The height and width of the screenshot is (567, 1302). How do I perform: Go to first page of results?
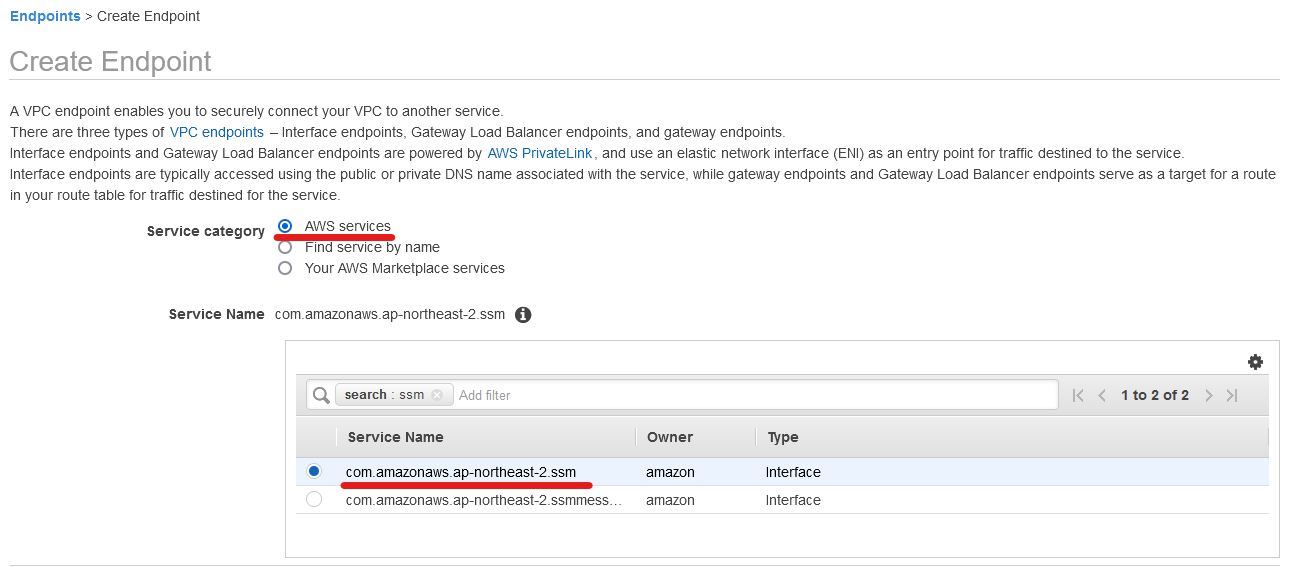(1078, 395)
